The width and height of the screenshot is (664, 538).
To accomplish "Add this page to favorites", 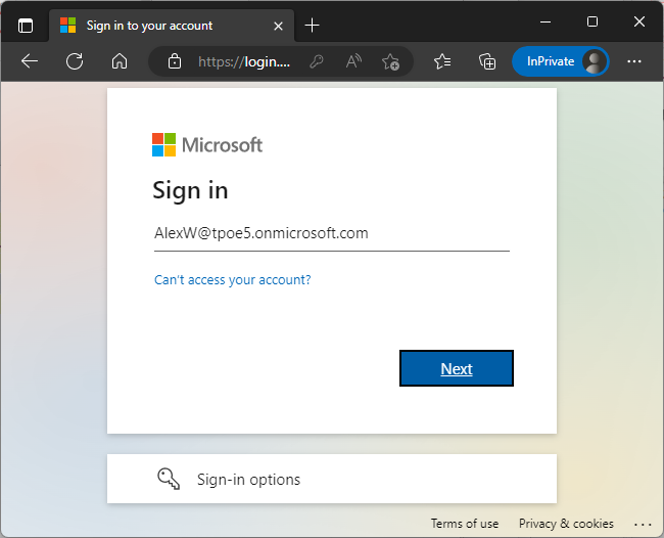I will point(390,62).
